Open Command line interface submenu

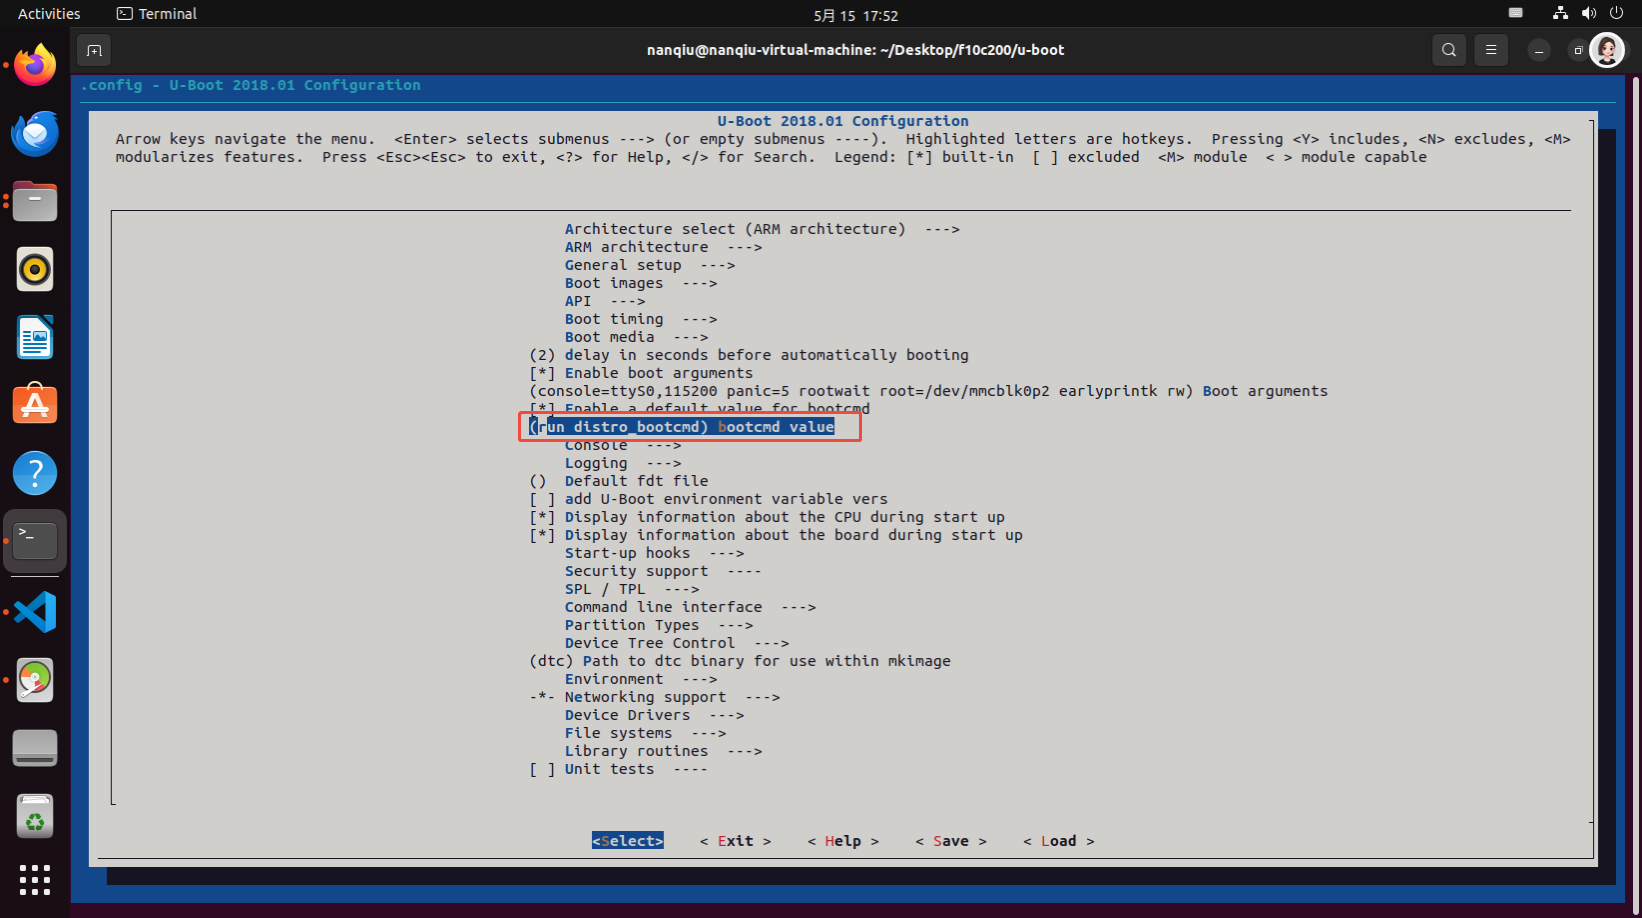[690, 607]
